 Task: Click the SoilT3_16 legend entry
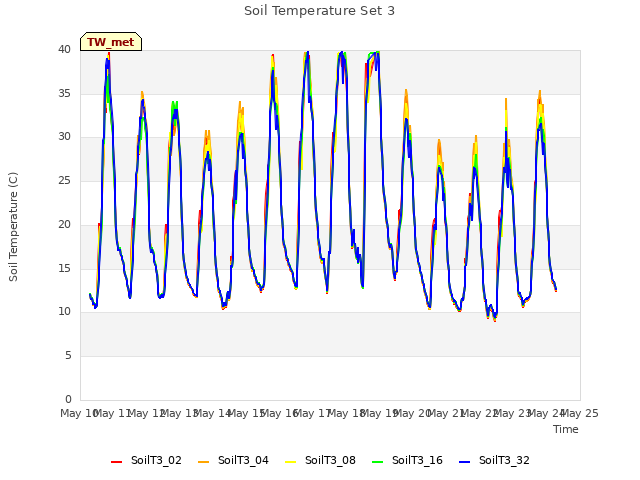pyautogui.click(x=407, y=460)
